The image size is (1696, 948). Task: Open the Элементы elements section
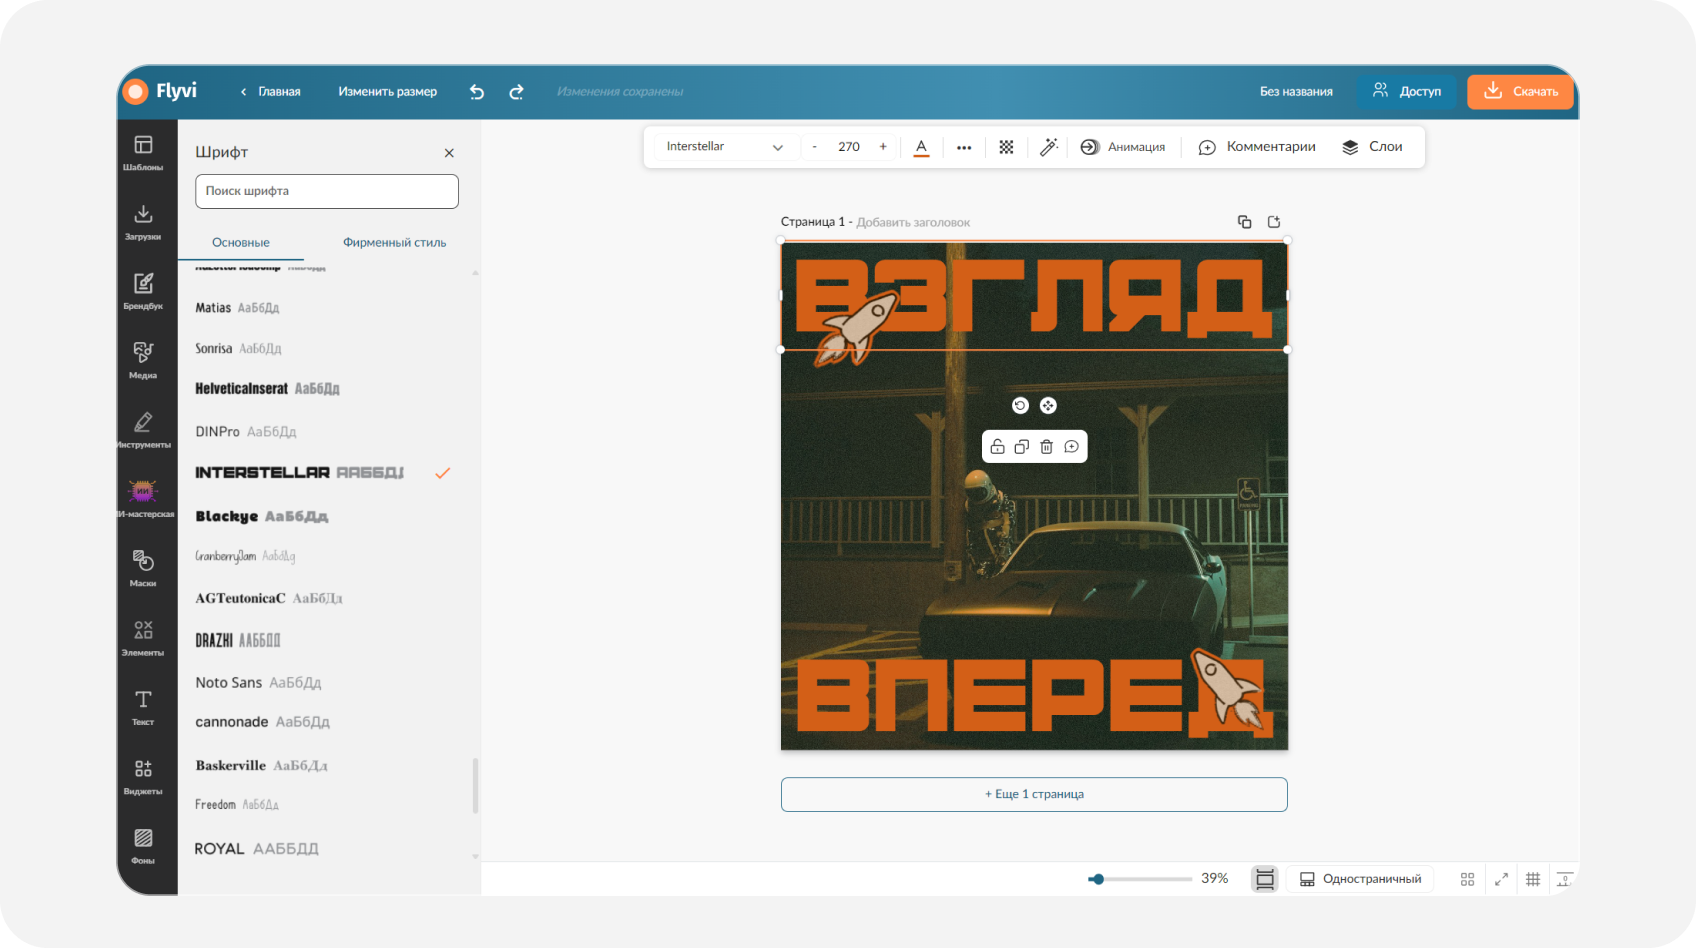tap(143, 638)
